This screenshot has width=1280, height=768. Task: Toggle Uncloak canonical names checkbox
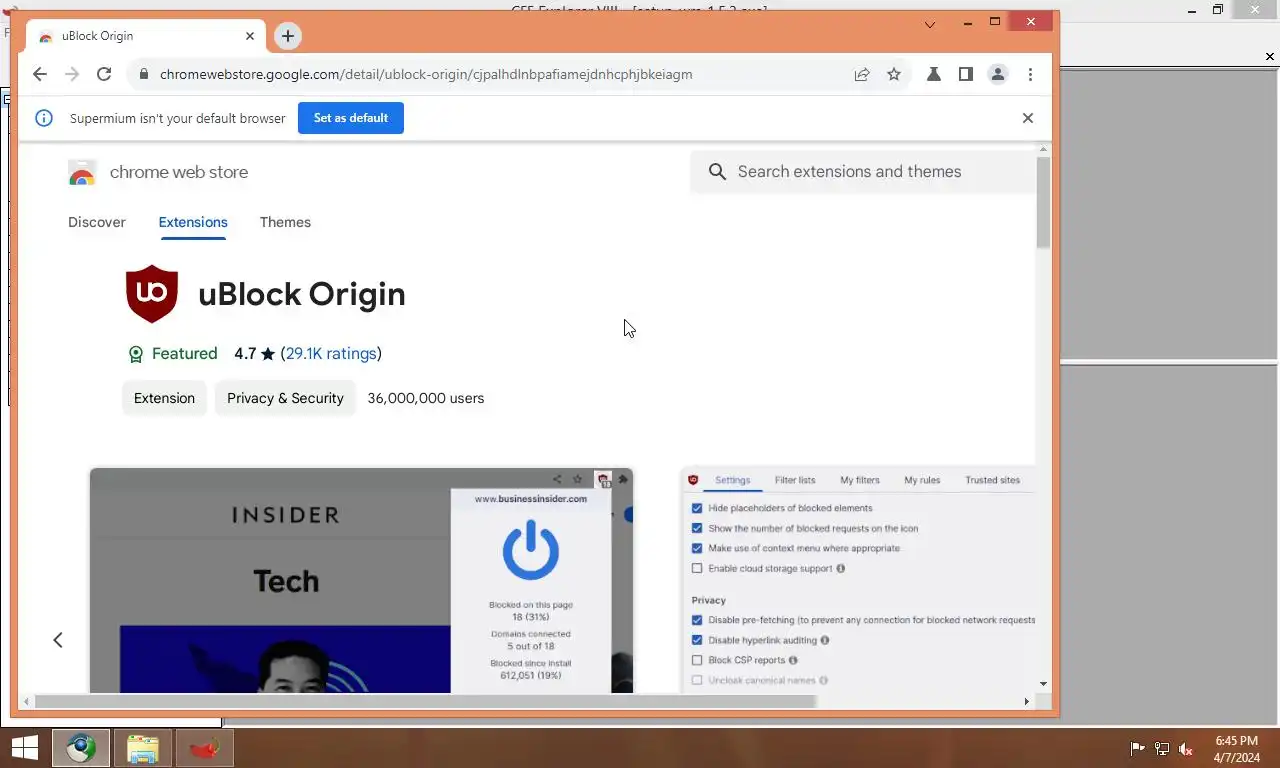697,680
